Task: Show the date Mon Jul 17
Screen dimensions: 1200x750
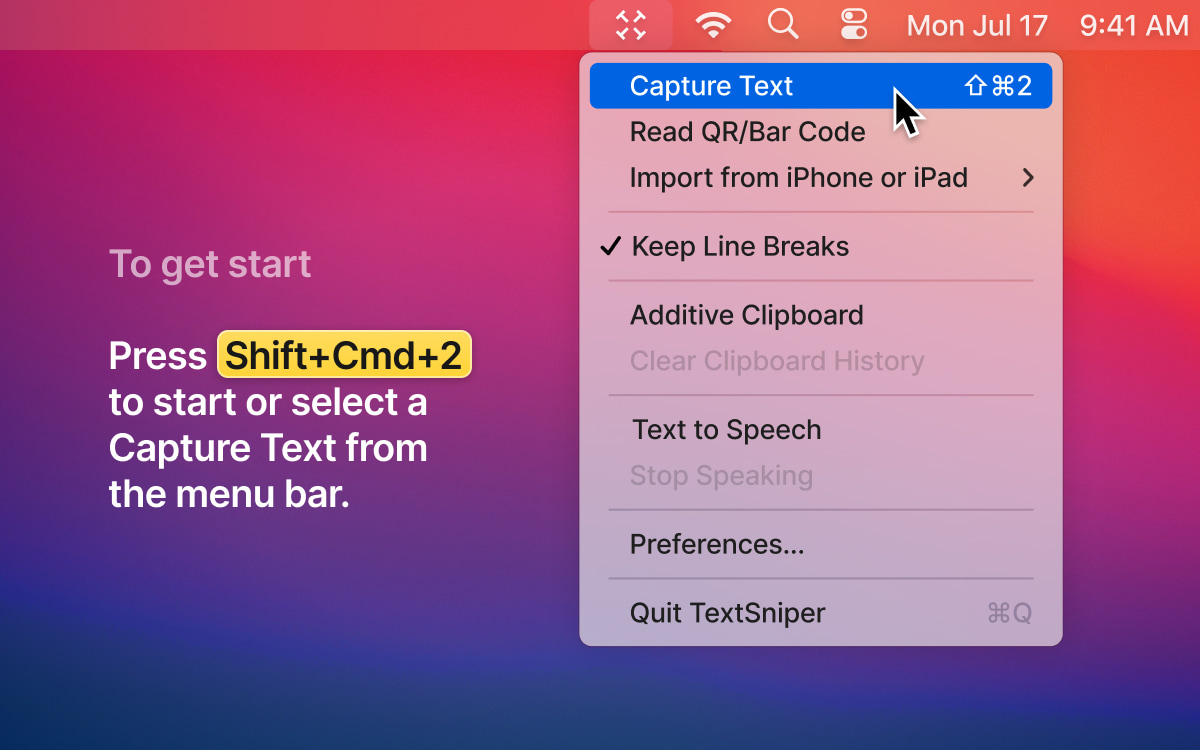Action: click(x=977, y=25)
